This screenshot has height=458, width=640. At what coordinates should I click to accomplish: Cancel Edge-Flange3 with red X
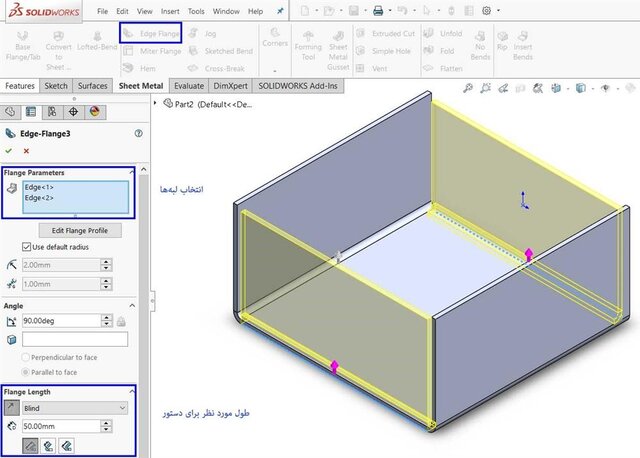[26, 151]
